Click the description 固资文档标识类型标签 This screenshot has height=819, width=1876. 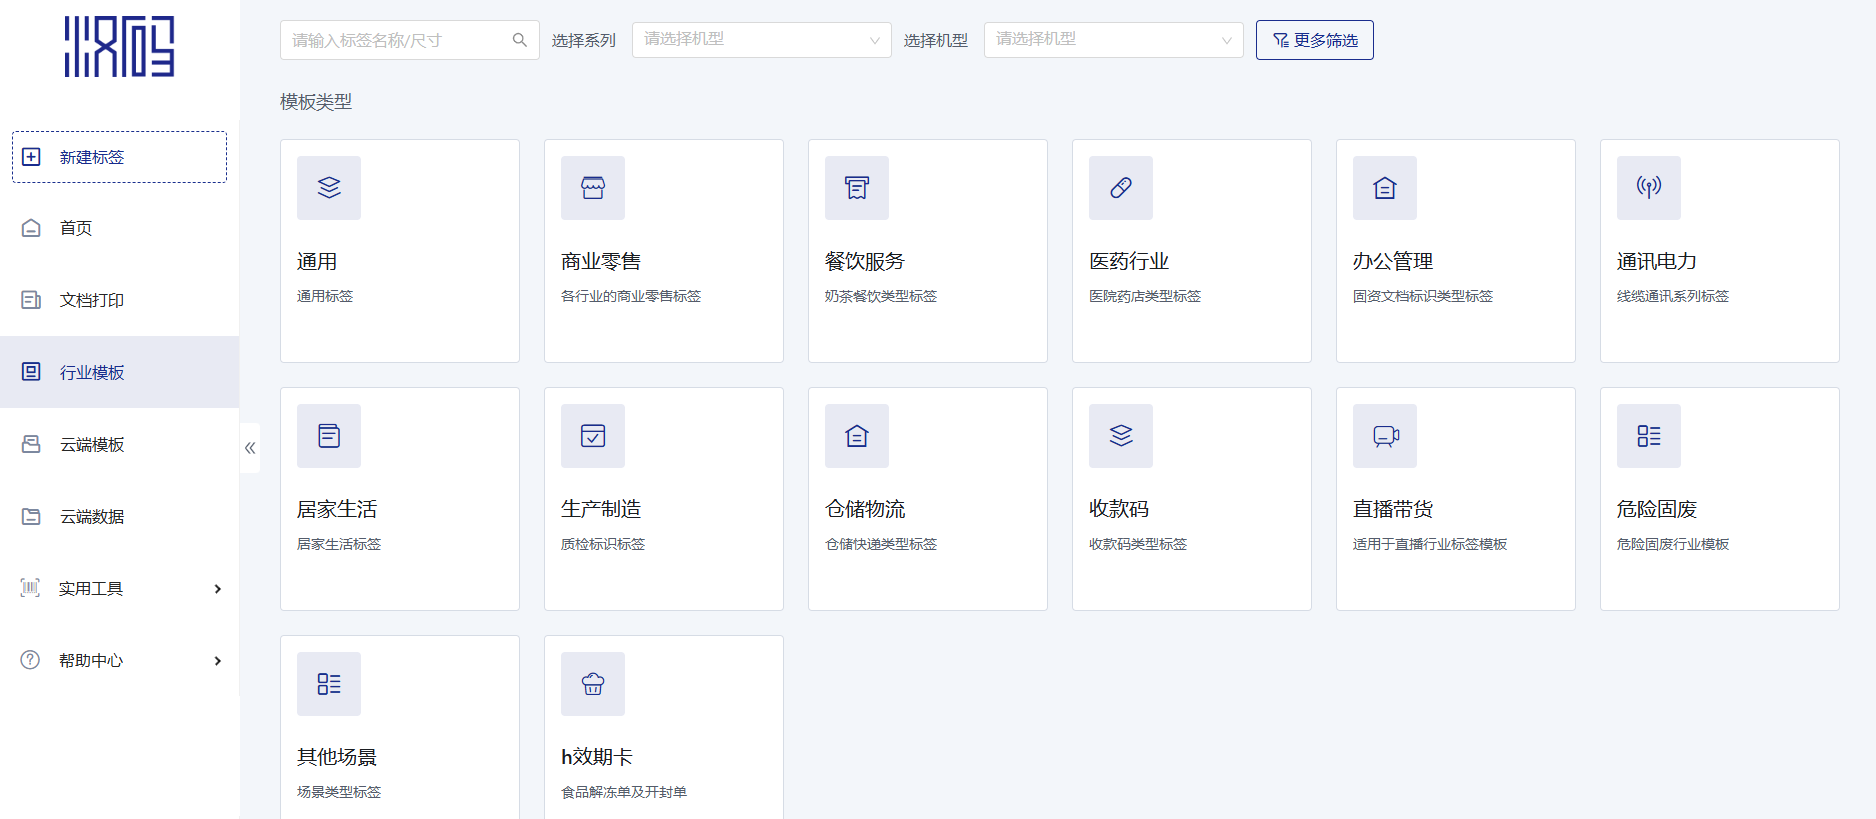(1423, 296)
